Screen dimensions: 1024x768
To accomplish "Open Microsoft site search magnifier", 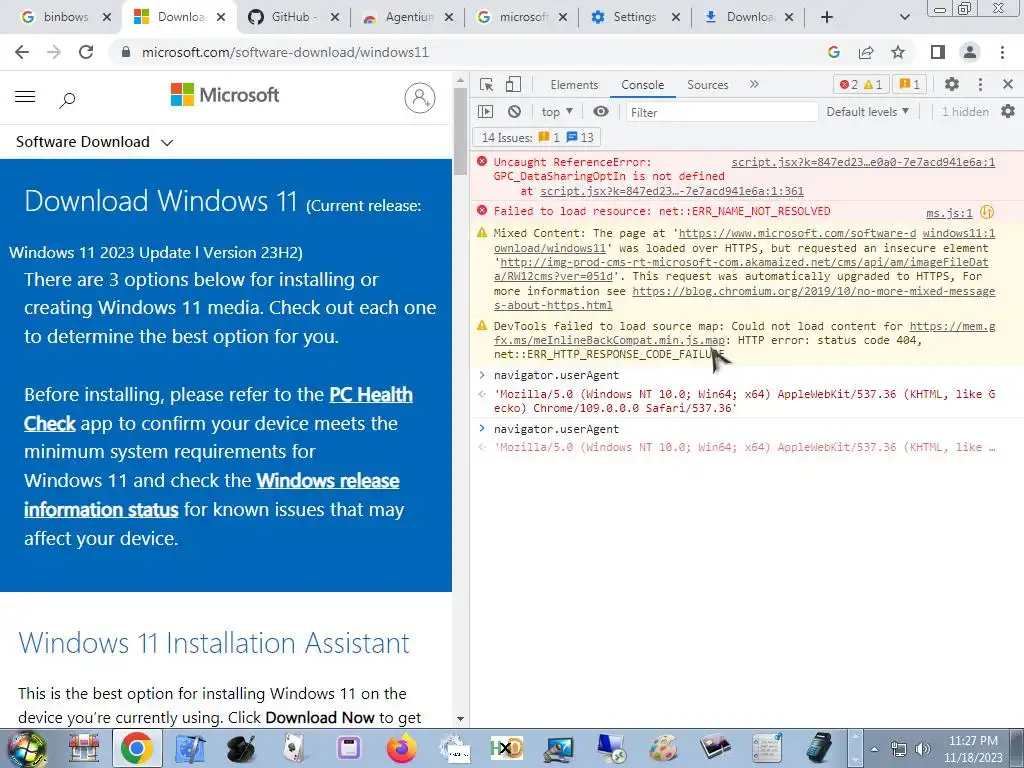I will coord(67,100).
